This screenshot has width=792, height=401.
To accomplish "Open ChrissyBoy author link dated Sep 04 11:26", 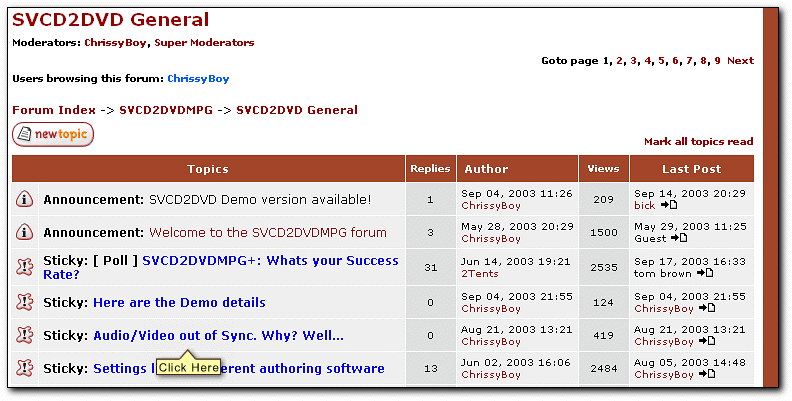I will [x=491, y=206].
